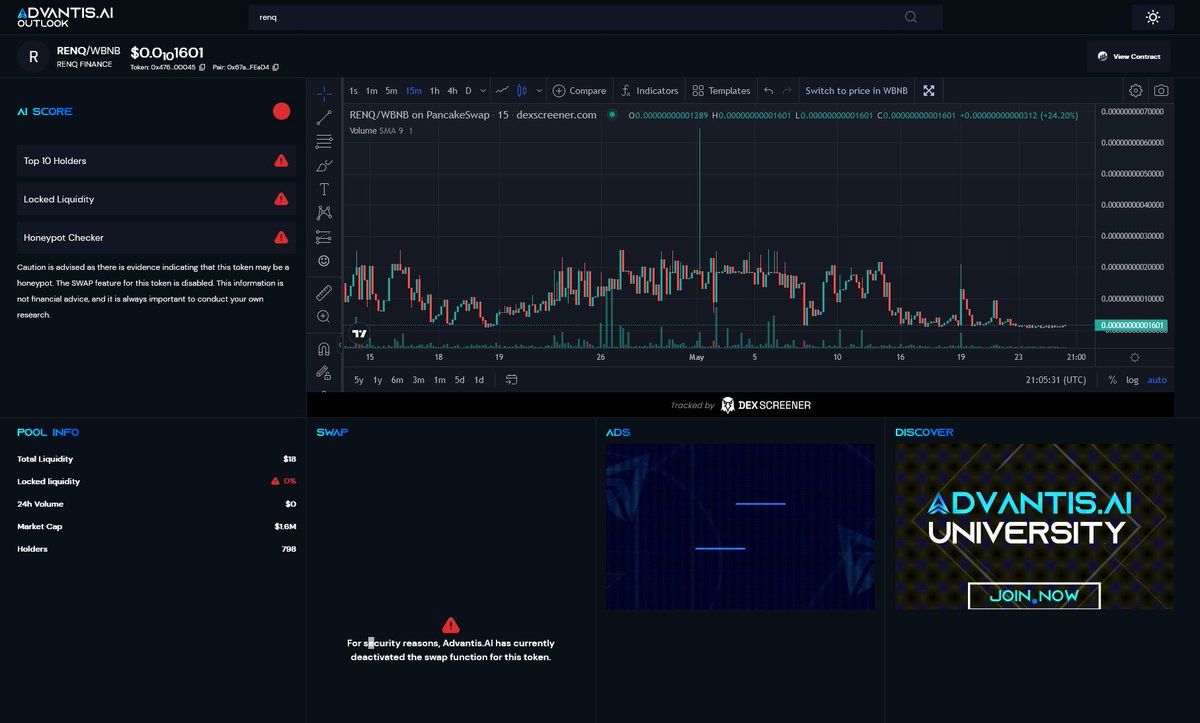Click the JOIN NOW banner button
1200x723 pixels.
point(1034,596)
